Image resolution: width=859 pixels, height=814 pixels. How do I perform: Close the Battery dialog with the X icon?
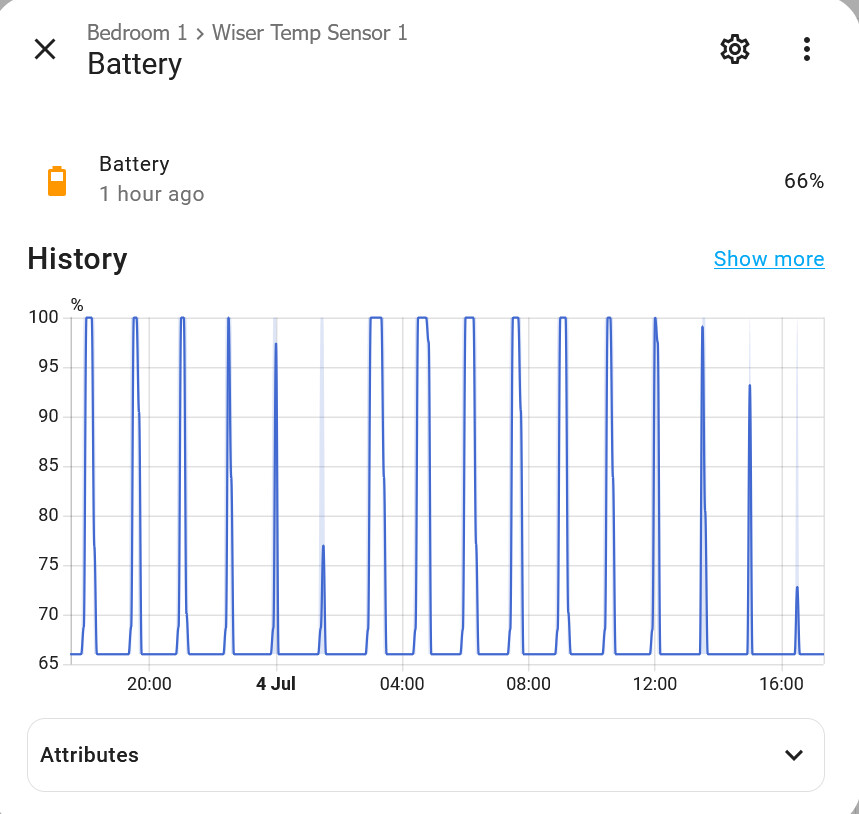45,49
